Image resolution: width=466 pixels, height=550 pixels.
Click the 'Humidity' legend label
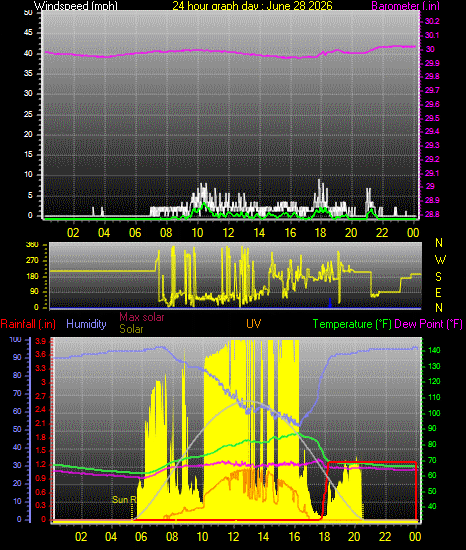click(x=86, y=324)
